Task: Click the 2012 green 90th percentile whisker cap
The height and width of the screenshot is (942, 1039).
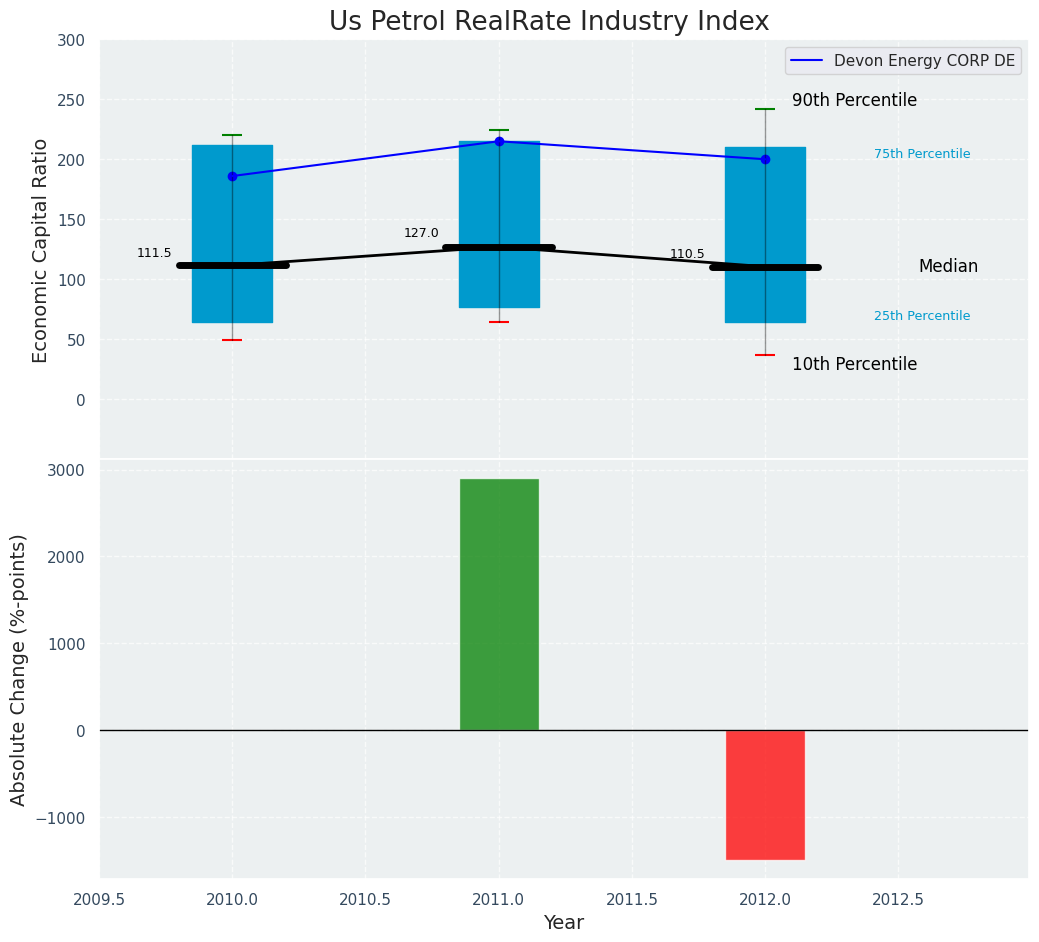Action: click(x=765, y=109)
